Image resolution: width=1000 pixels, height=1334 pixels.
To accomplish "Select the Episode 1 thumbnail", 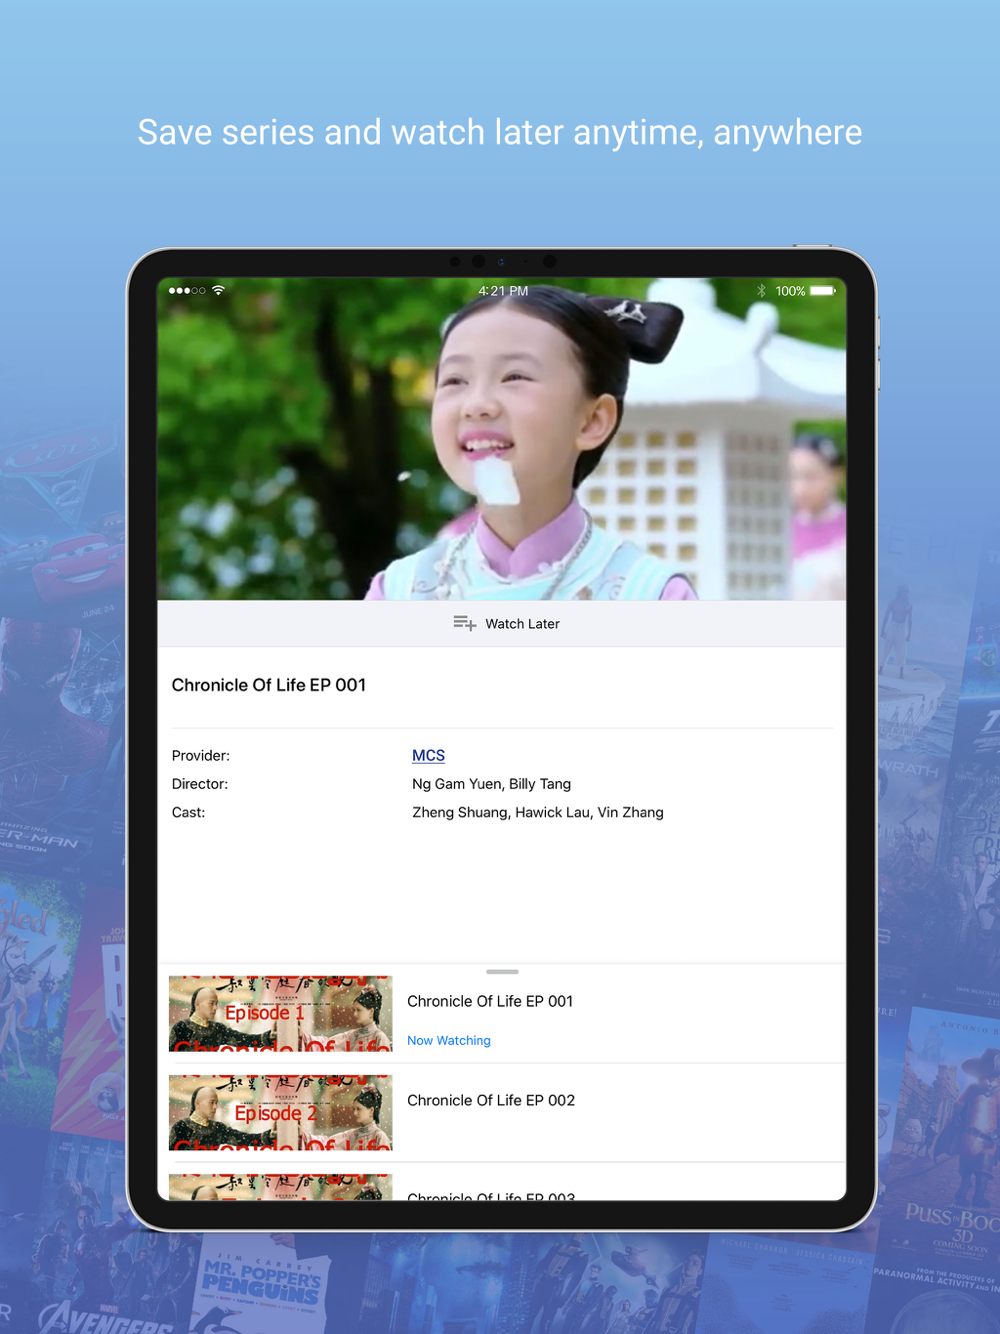I will click(x=280, y=1013).
